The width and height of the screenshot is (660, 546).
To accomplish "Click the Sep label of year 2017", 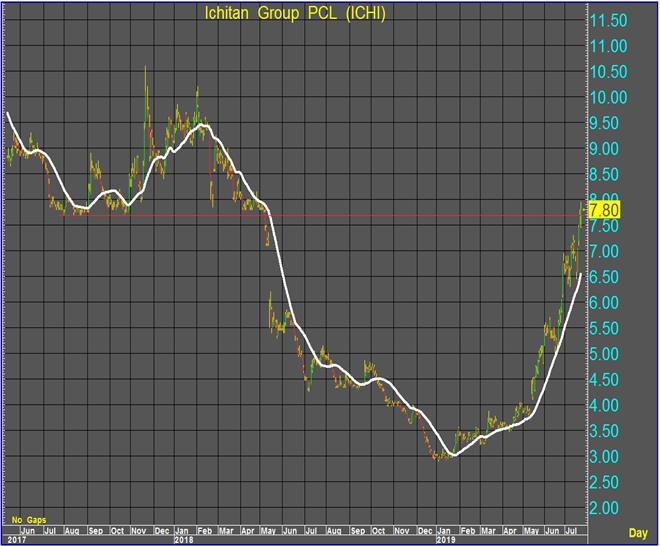I will click(x=96, y=530).
